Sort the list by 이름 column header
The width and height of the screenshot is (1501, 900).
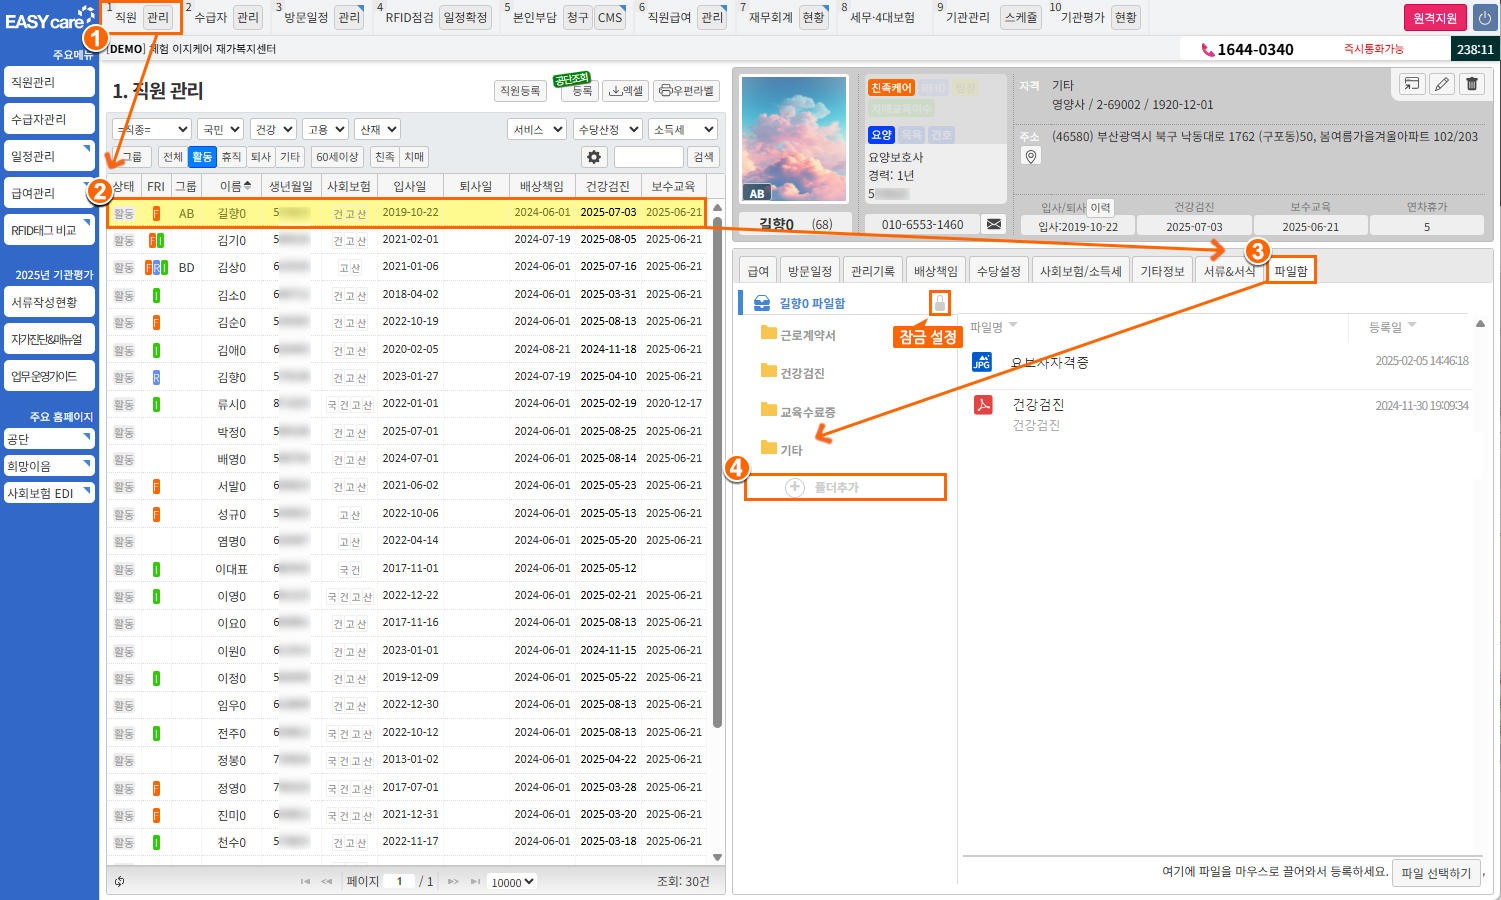(231, 186)
